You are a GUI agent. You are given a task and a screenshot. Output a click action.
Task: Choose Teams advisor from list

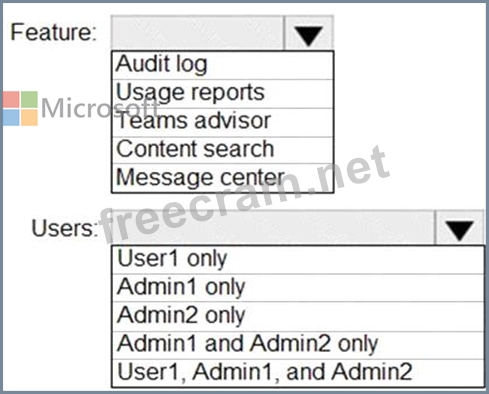click(223, 122)
